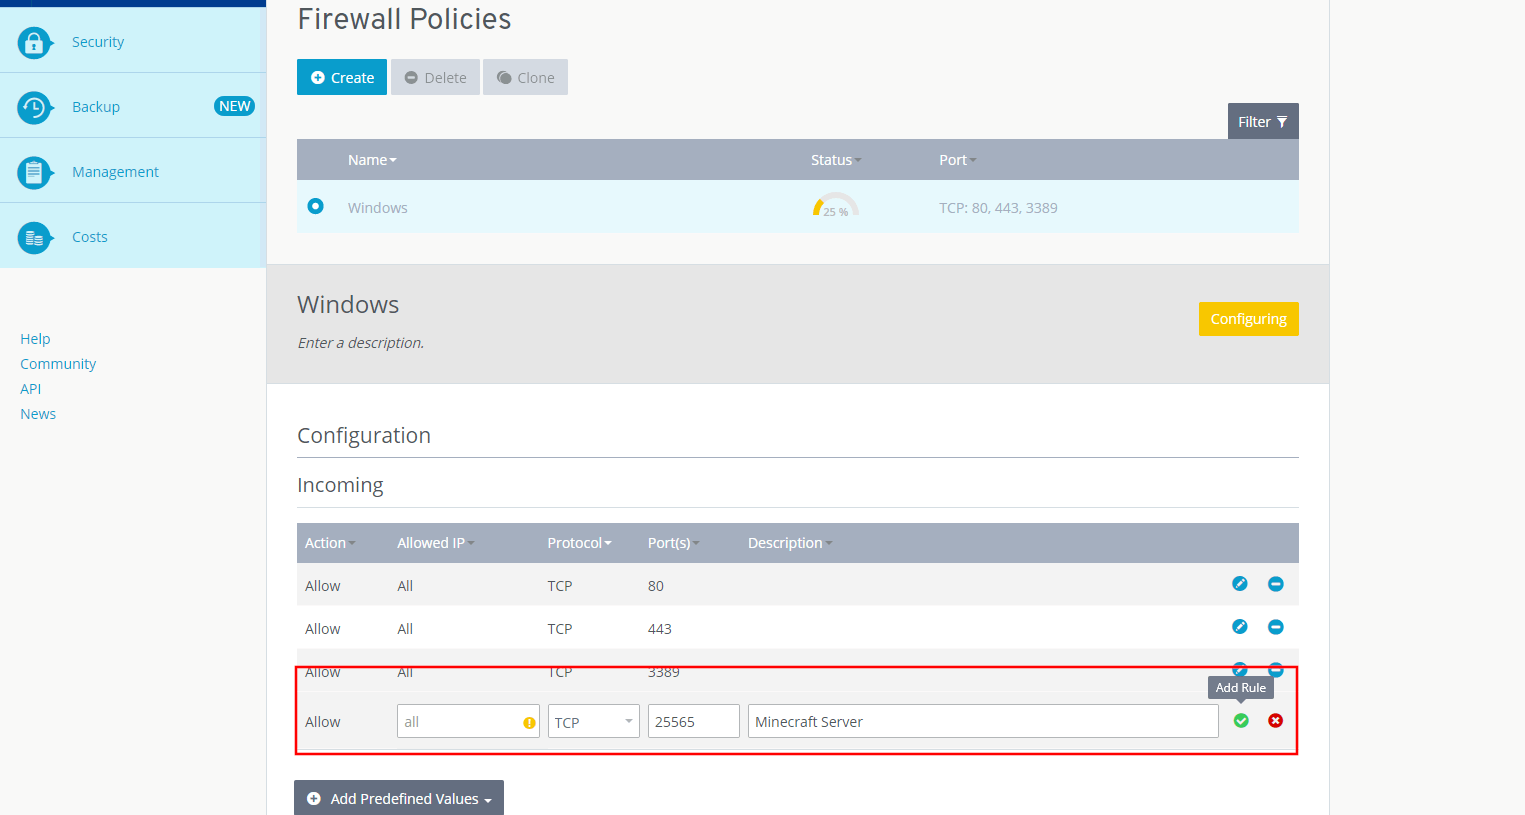The image size is (1525, 815).
Task: Open the Community link
Action: (x=58, y=364)
